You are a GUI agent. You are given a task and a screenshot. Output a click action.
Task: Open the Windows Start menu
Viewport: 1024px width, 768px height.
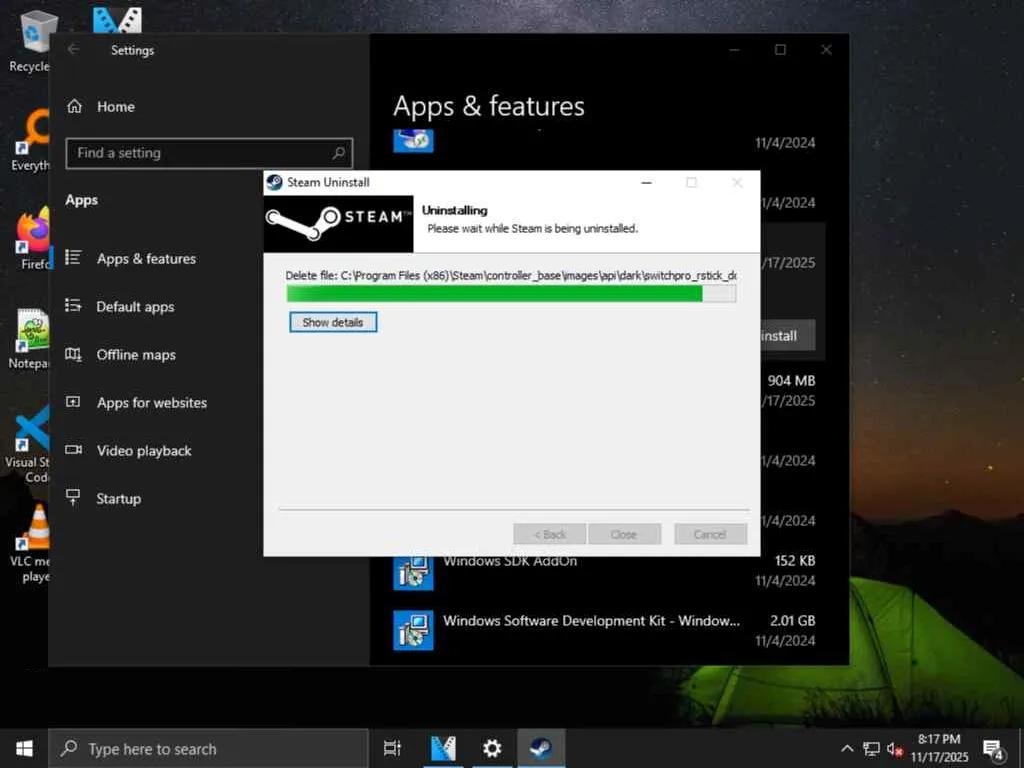[x=24, y=748]
